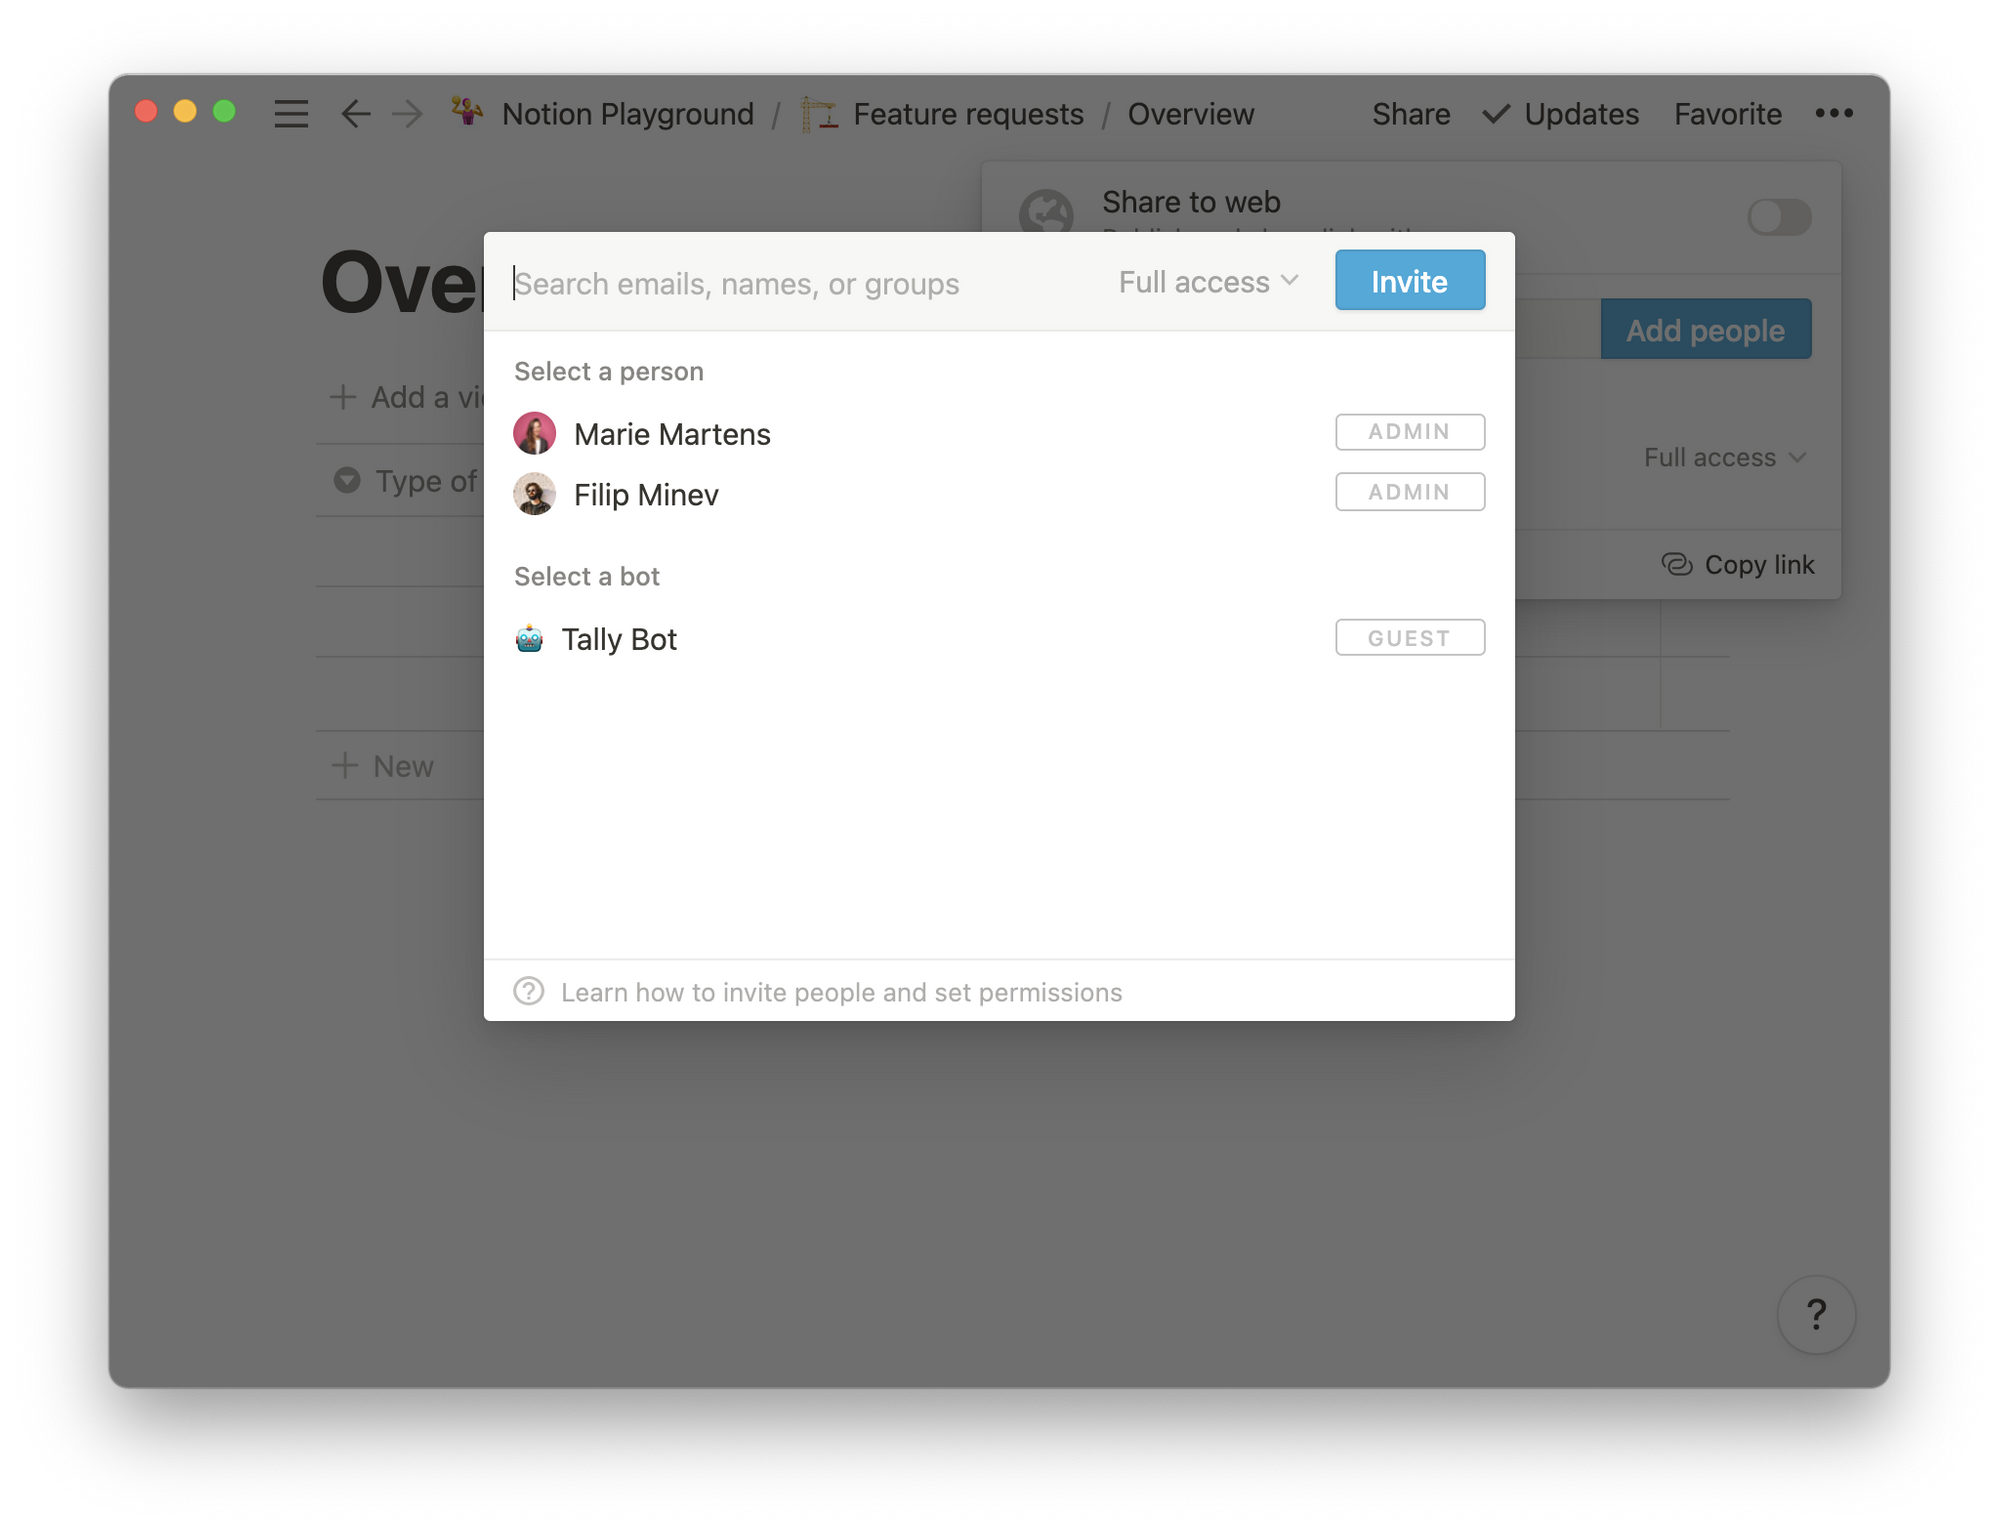The width and height of the screenshot is (2000, 1533).
Task: Open the Share menu
Action: point(1411,114)
